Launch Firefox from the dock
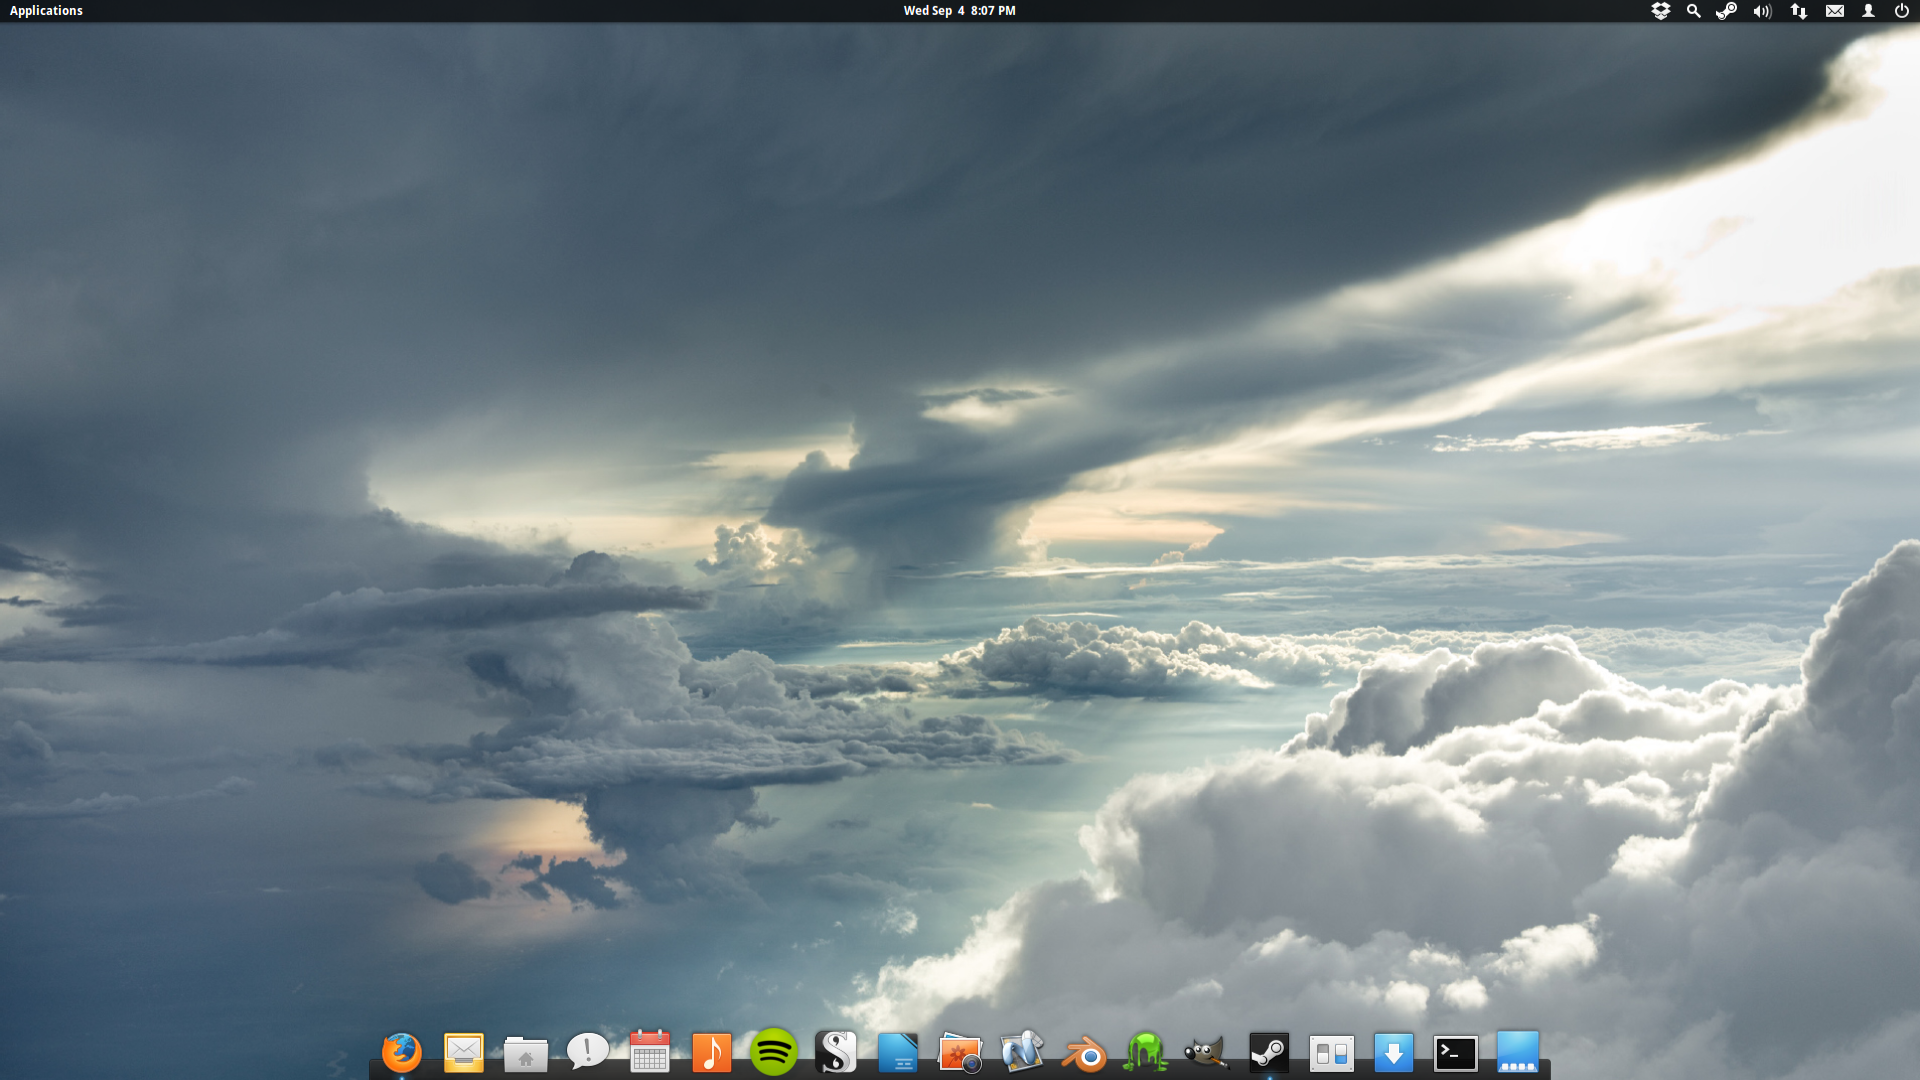 point(402,1052)
